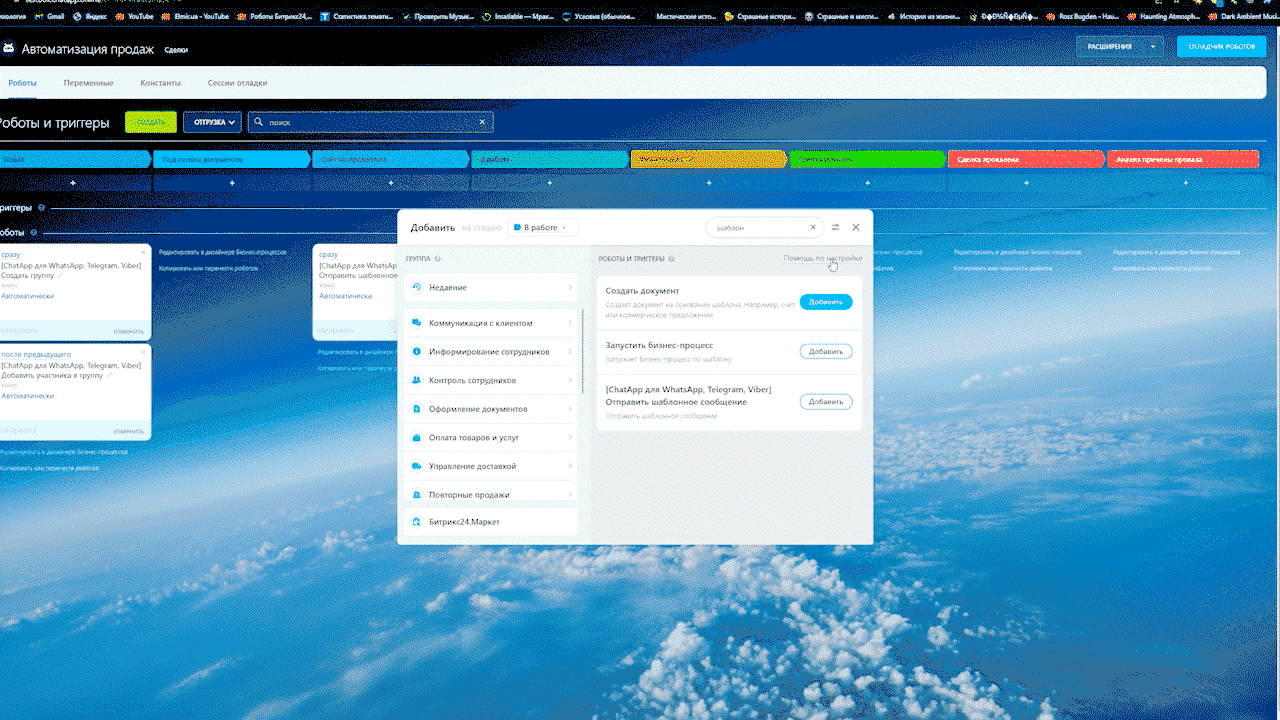Open the Сессии отладки tab

click(x=237, y=83)
